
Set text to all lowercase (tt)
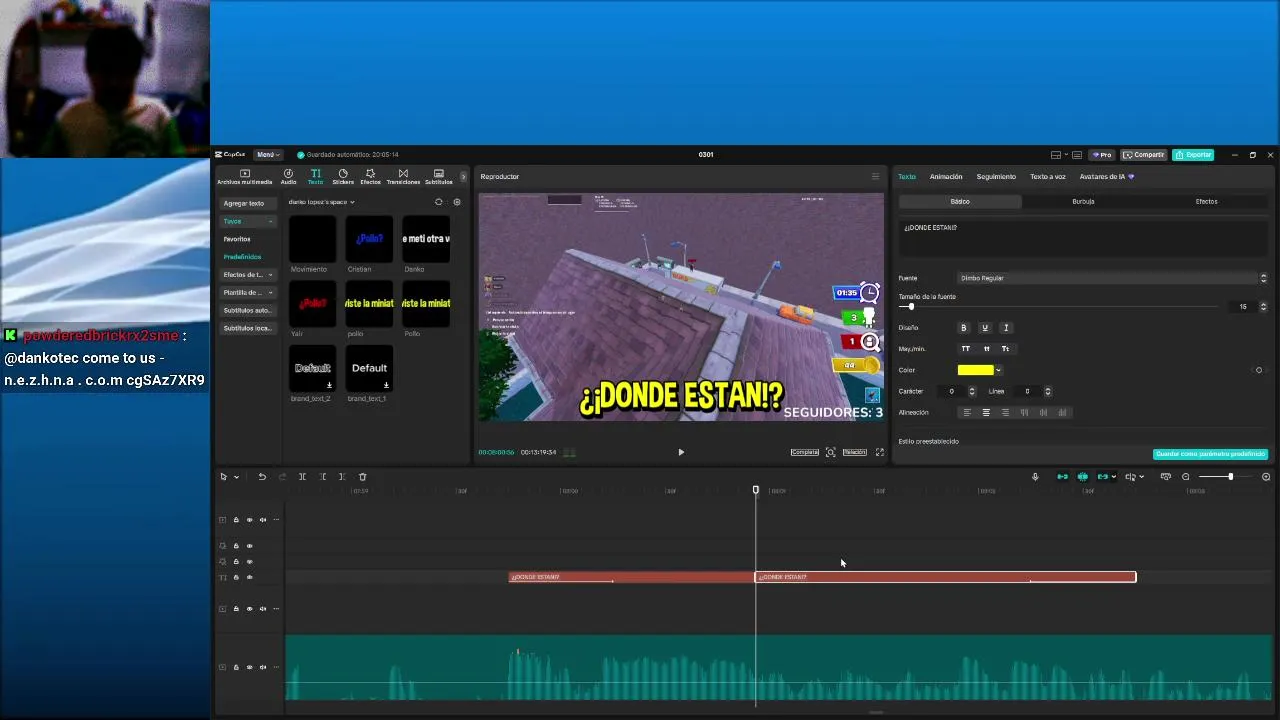(987, 349)
